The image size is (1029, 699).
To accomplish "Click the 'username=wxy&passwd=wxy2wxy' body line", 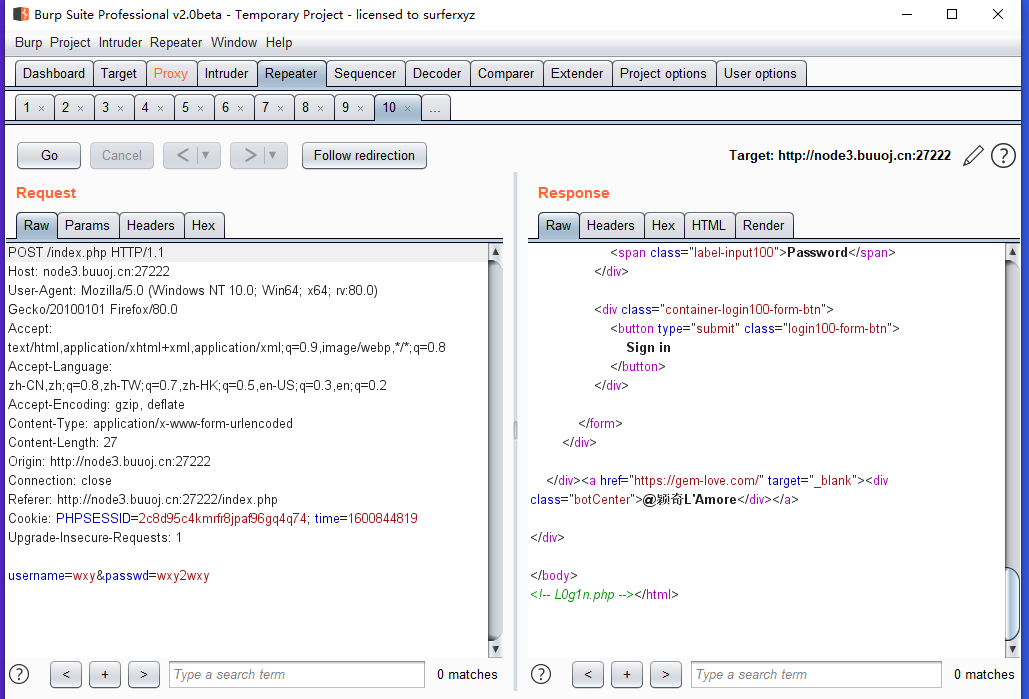I will coord(109,576).
